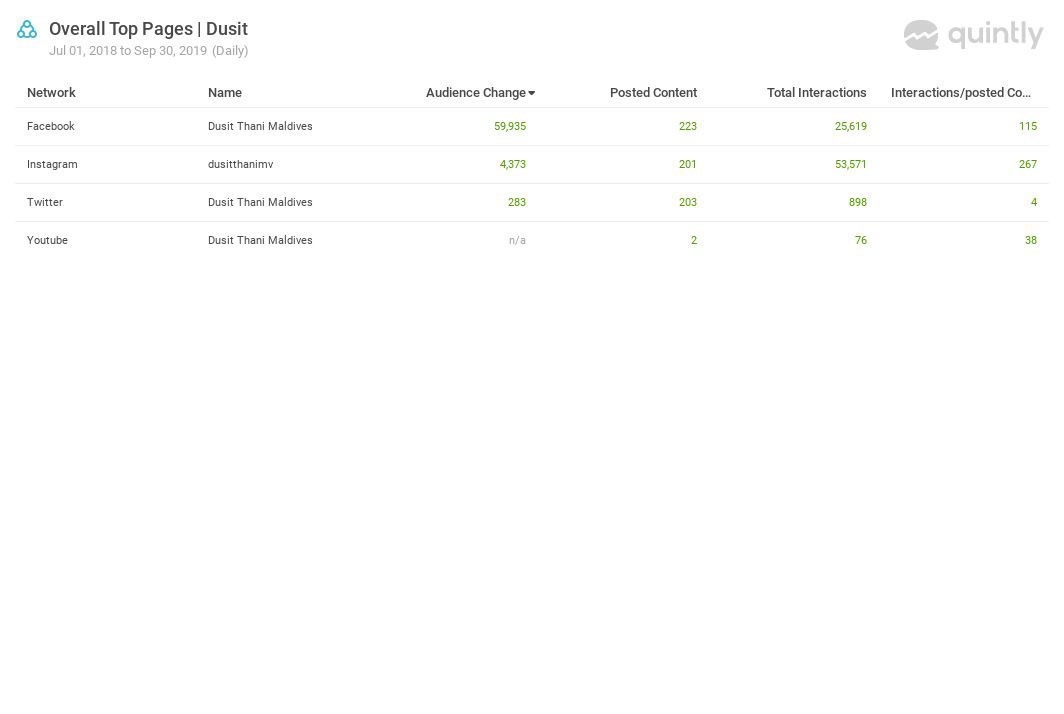Click the date range Jul 01, 2018 to Sep 30, 2019
The image size is (1064, 714).
(x=128, y=51)
